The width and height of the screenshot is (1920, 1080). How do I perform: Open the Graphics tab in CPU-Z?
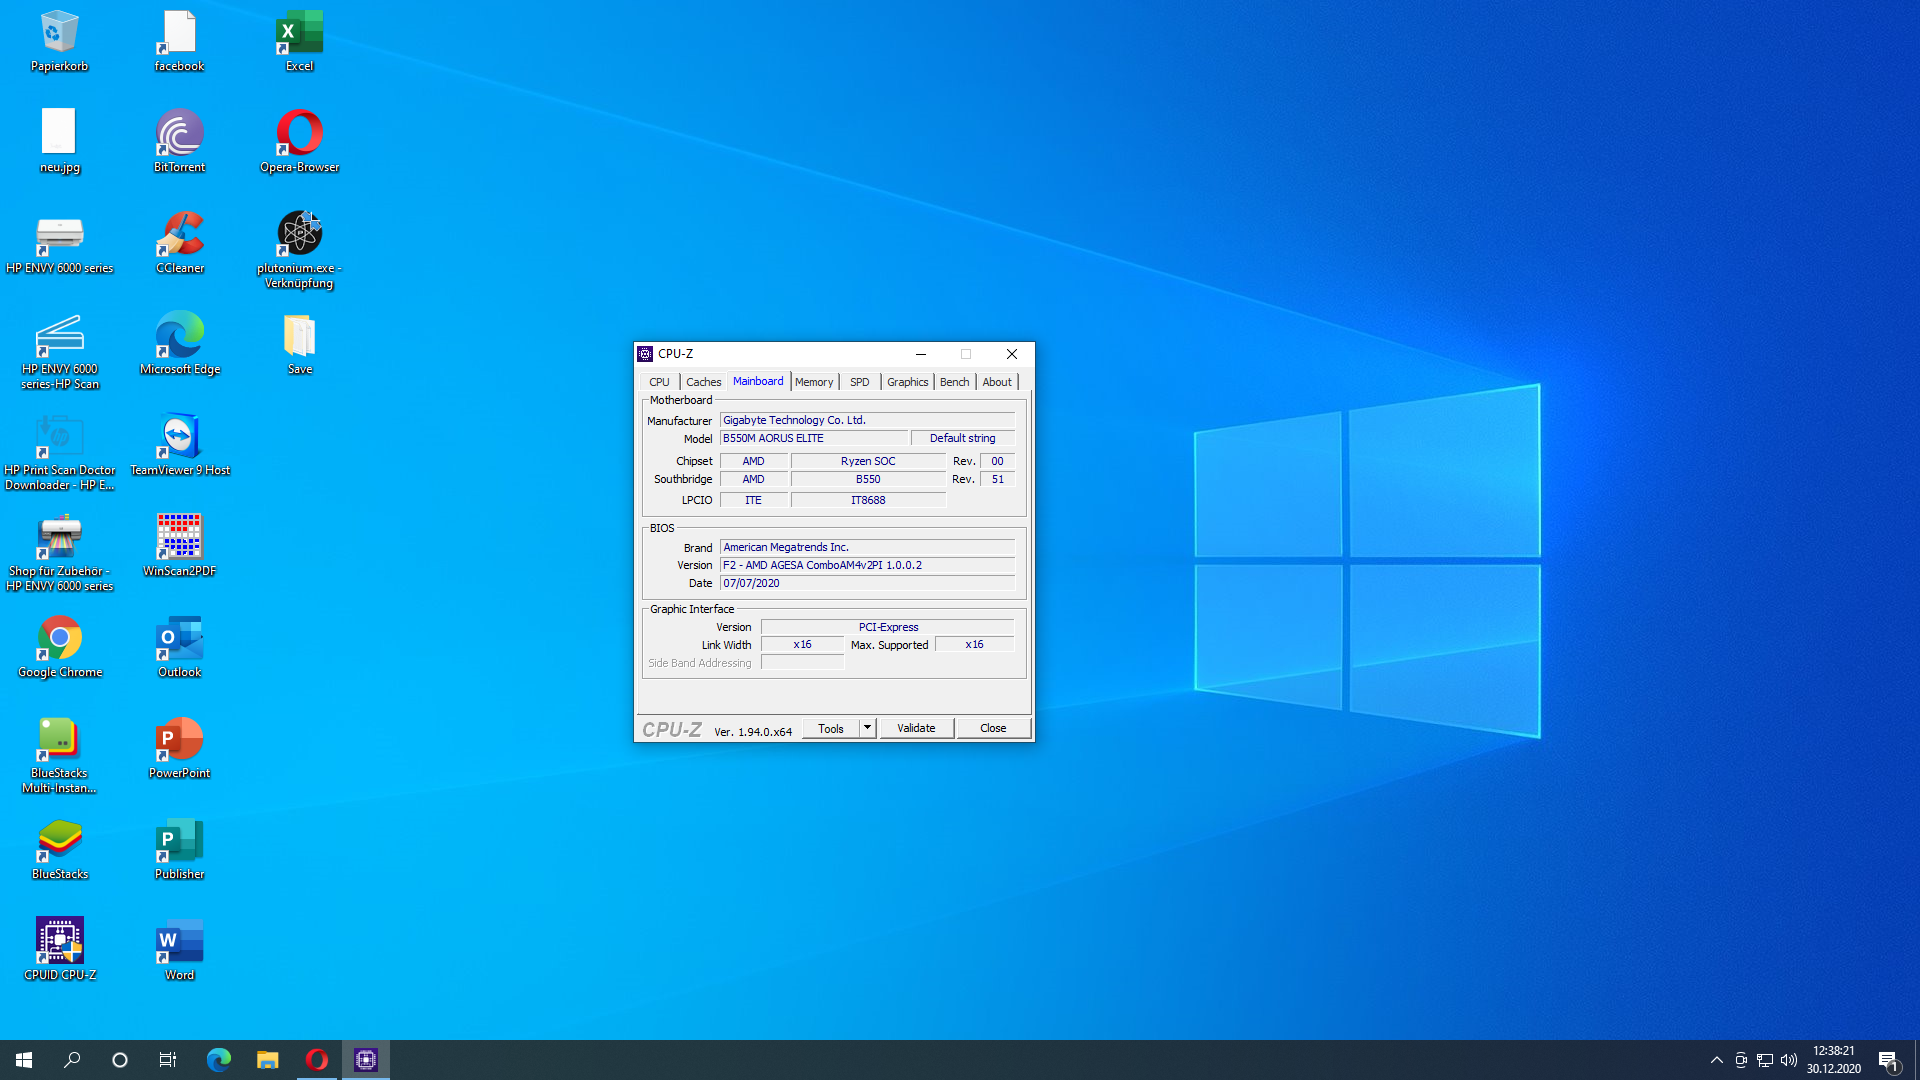pos(907,382)
